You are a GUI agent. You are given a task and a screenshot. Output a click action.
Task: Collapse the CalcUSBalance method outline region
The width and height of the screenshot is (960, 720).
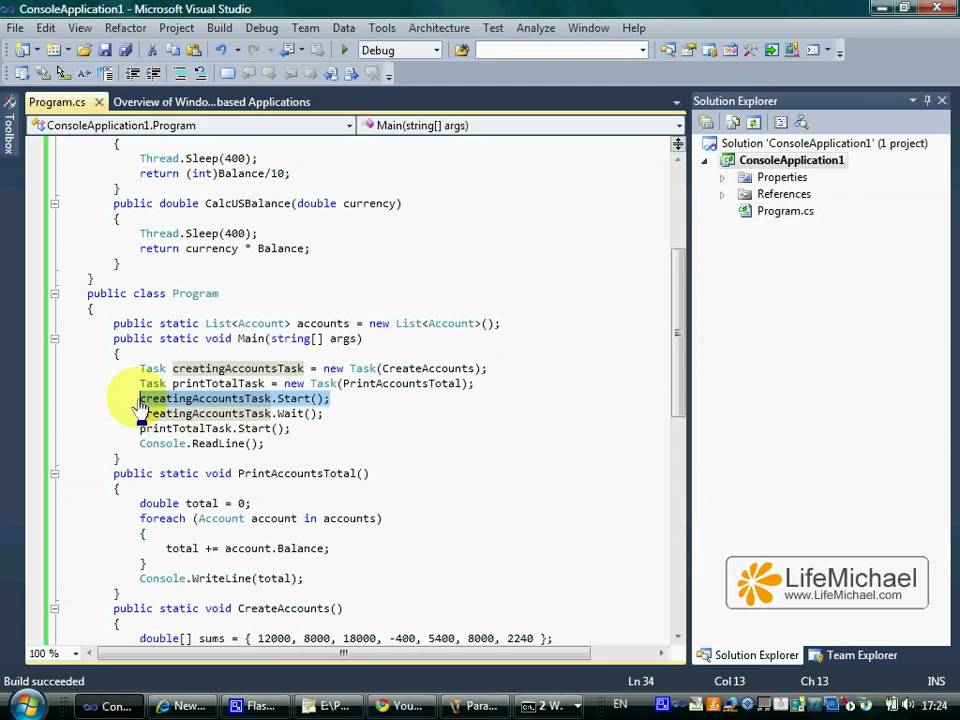54,203
